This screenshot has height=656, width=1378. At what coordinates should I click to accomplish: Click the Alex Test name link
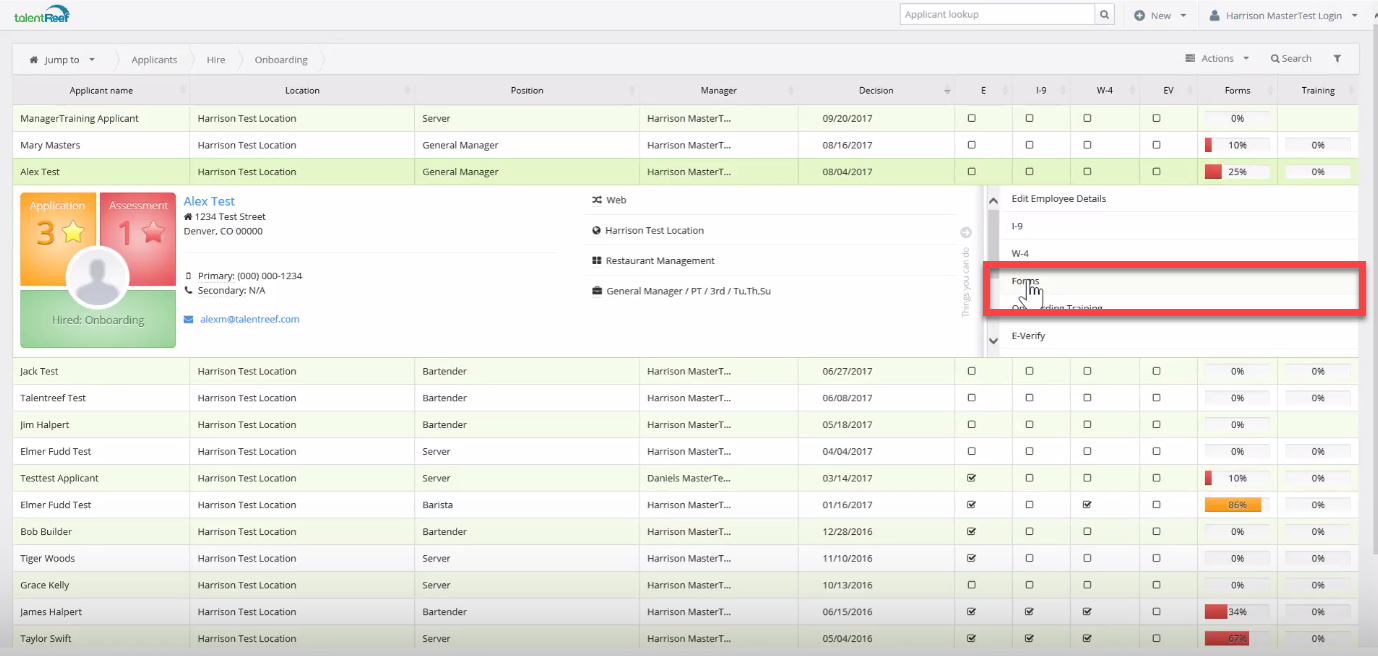tap(208, 200)
